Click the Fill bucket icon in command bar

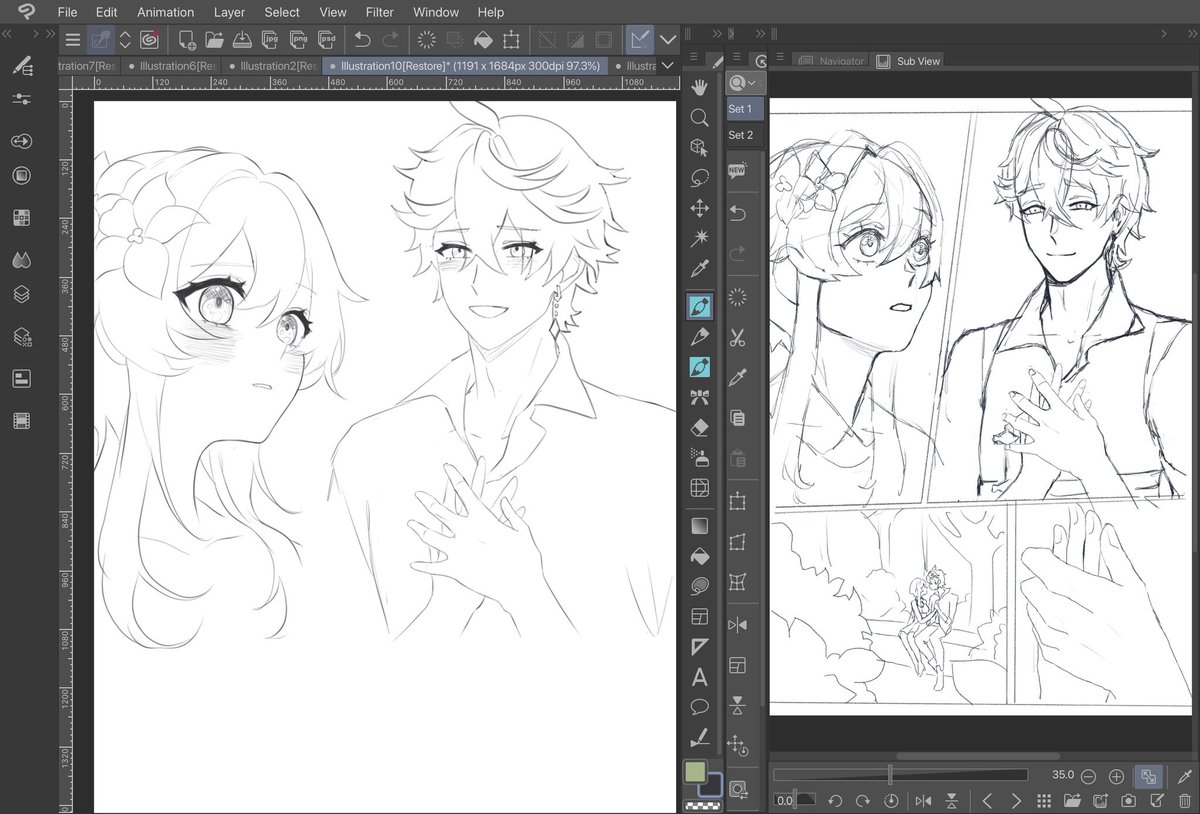[x=483, y=40]
